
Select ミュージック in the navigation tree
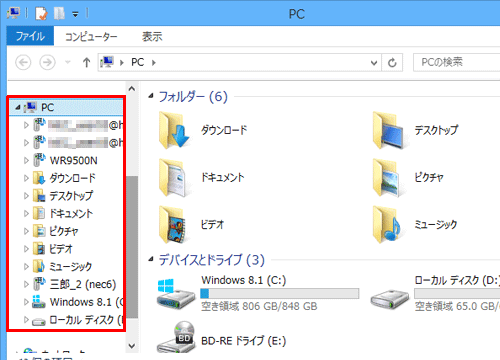coord(71,267)
